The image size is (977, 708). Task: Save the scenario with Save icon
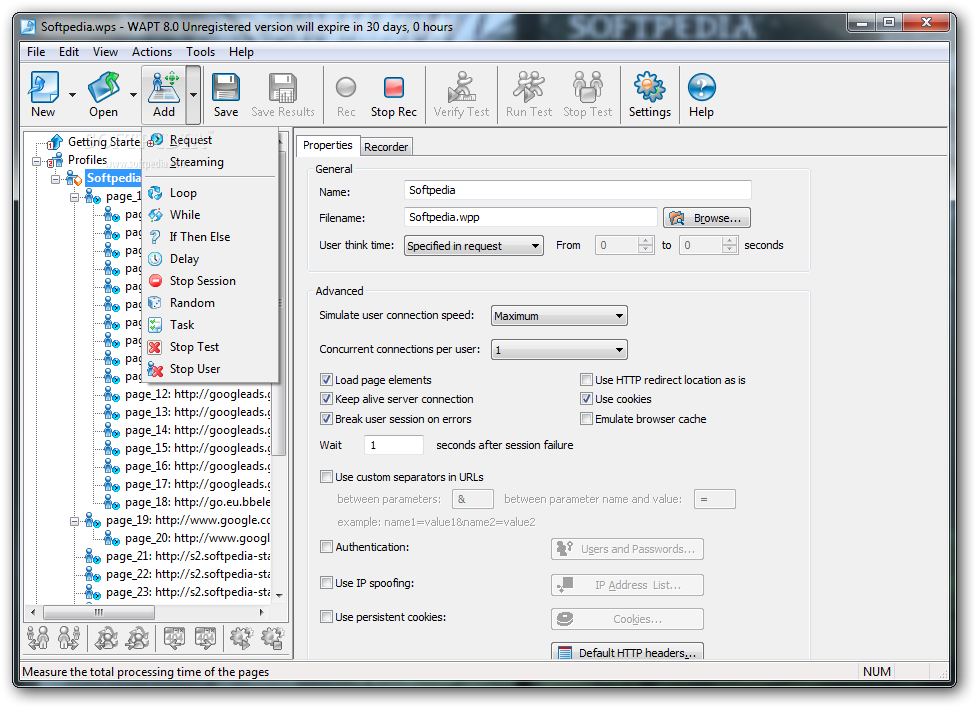click(x=226, y=95)
